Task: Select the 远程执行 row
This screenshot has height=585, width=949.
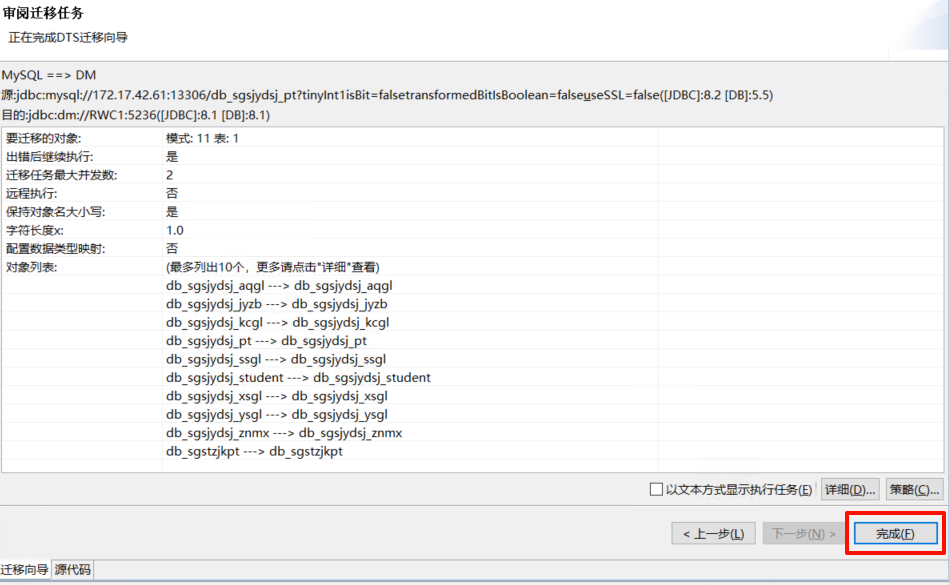Action: pos(32,193)
